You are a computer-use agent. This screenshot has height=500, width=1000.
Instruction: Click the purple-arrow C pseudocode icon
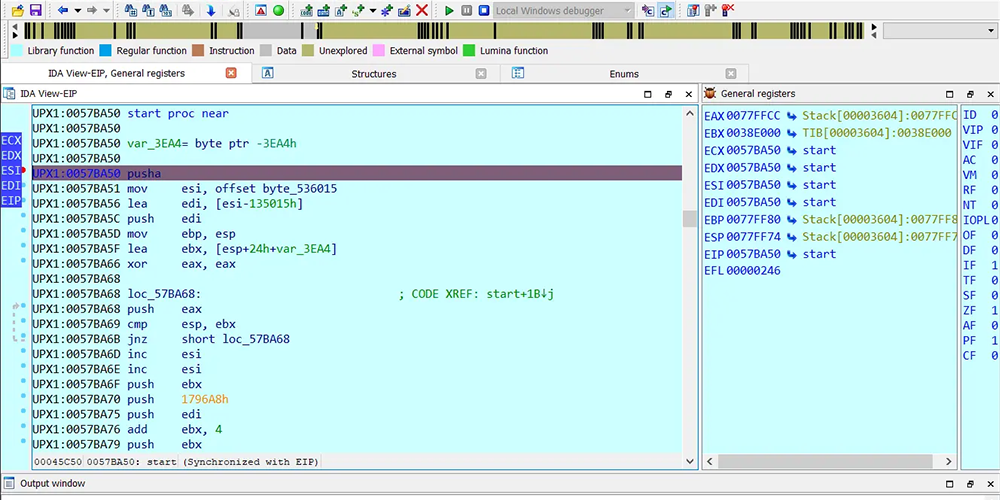pyautogui.click(x=648, y=11)
